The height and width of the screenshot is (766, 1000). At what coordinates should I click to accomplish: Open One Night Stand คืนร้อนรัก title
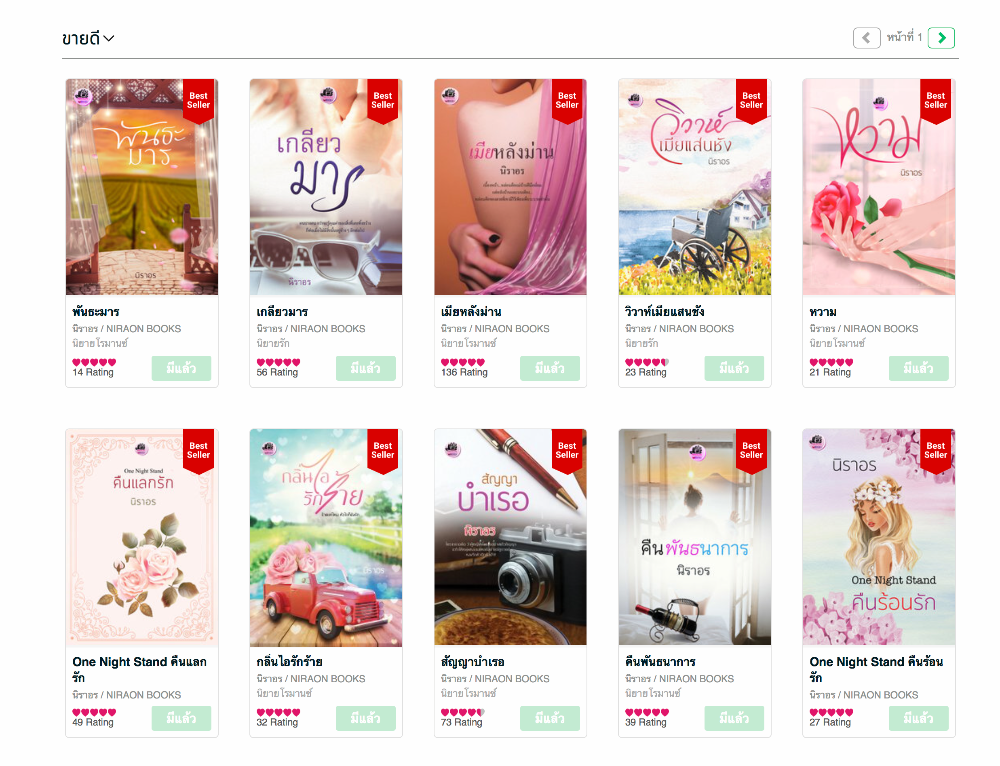pos(876,669)
